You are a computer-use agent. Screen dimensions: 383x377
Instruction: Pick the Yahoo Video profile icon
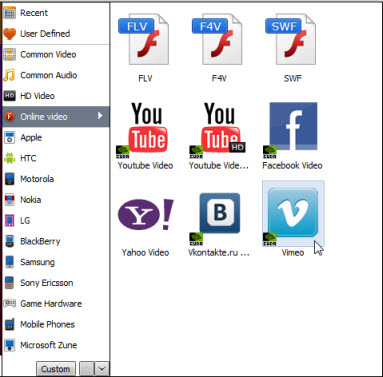(146, 214)
